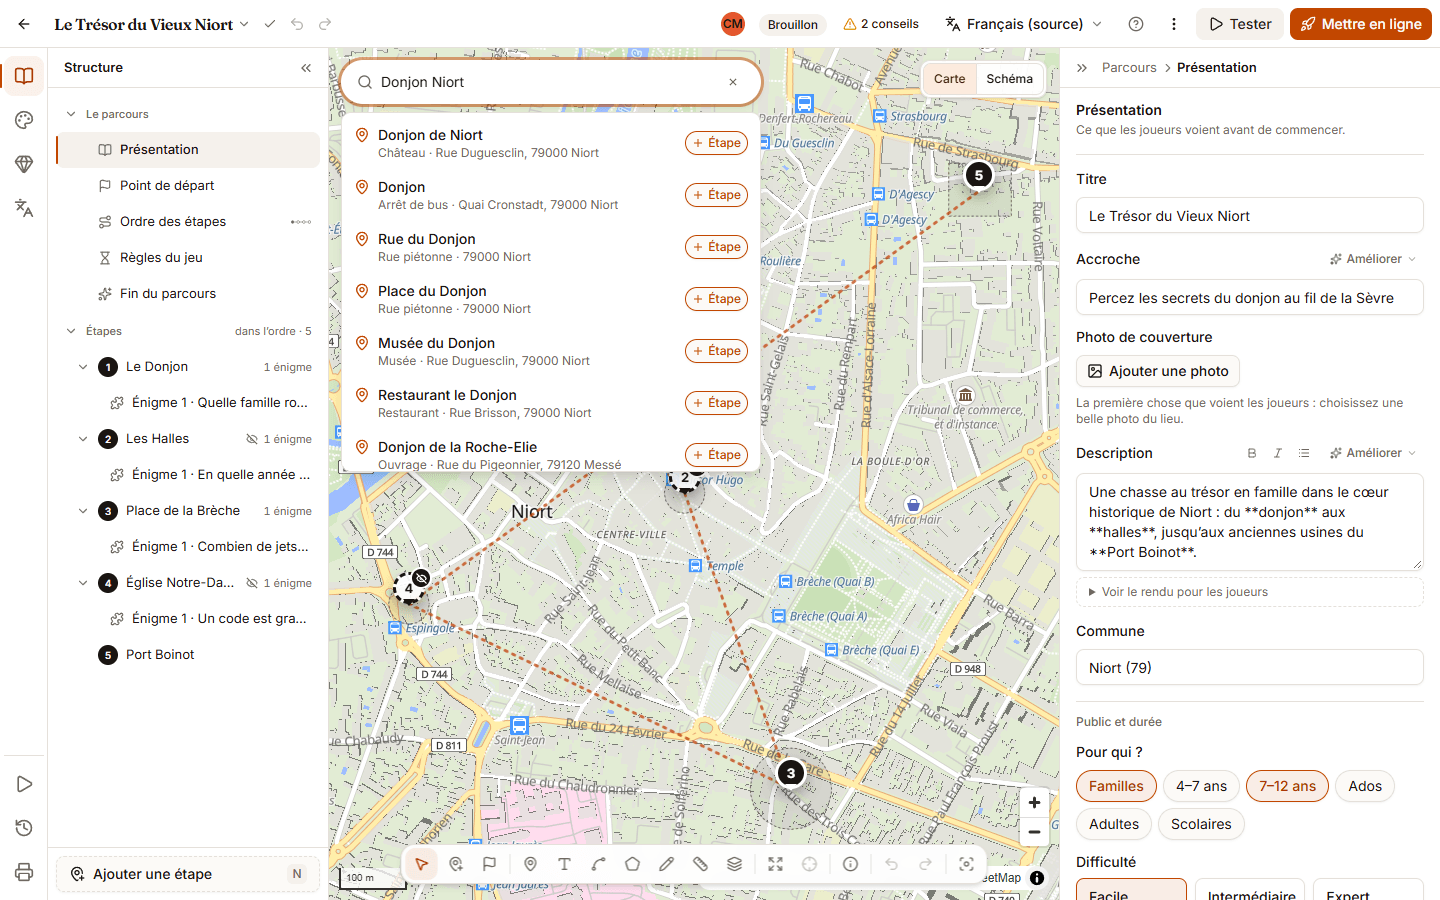Collapse the Structure panel with double chevron
1440x900 pixels.
point(306,68)
